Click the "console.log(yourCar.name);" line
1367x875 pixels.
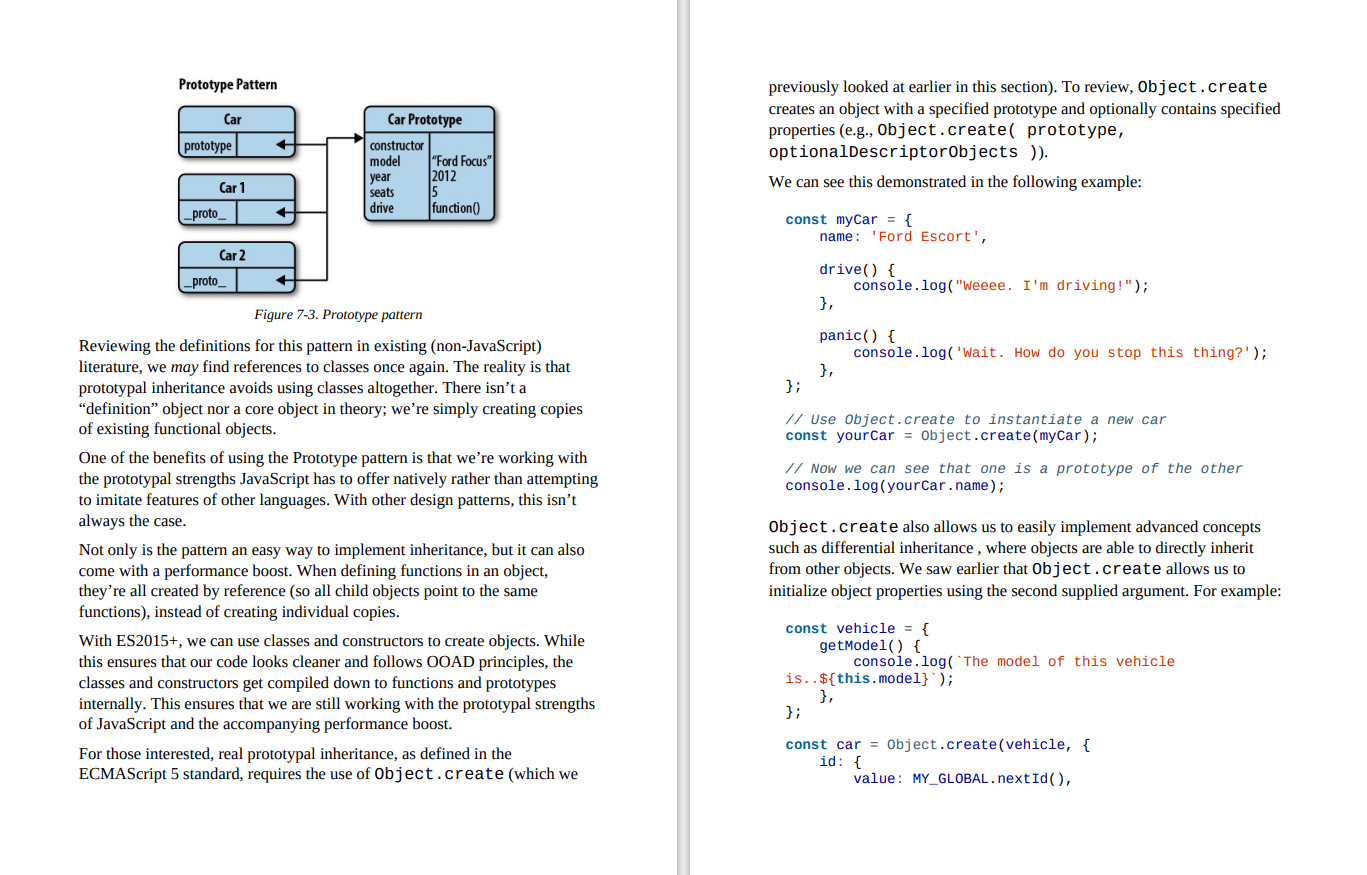[895, 485]
